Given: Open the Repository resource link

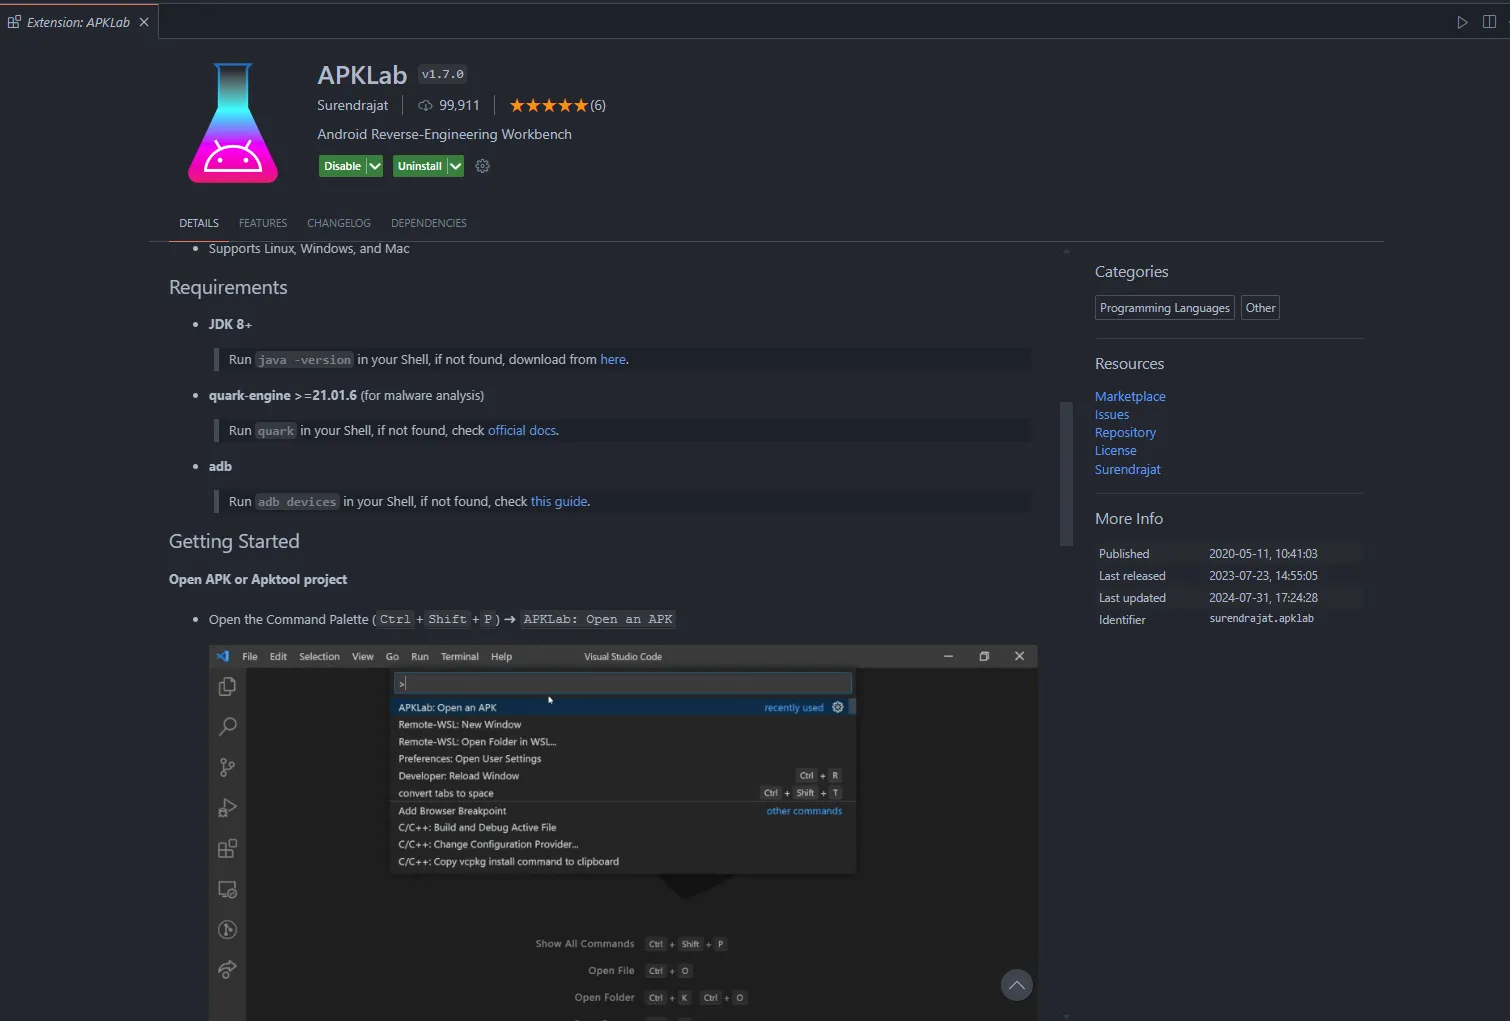Looking at the screenshot, I should pos(1125,433).
